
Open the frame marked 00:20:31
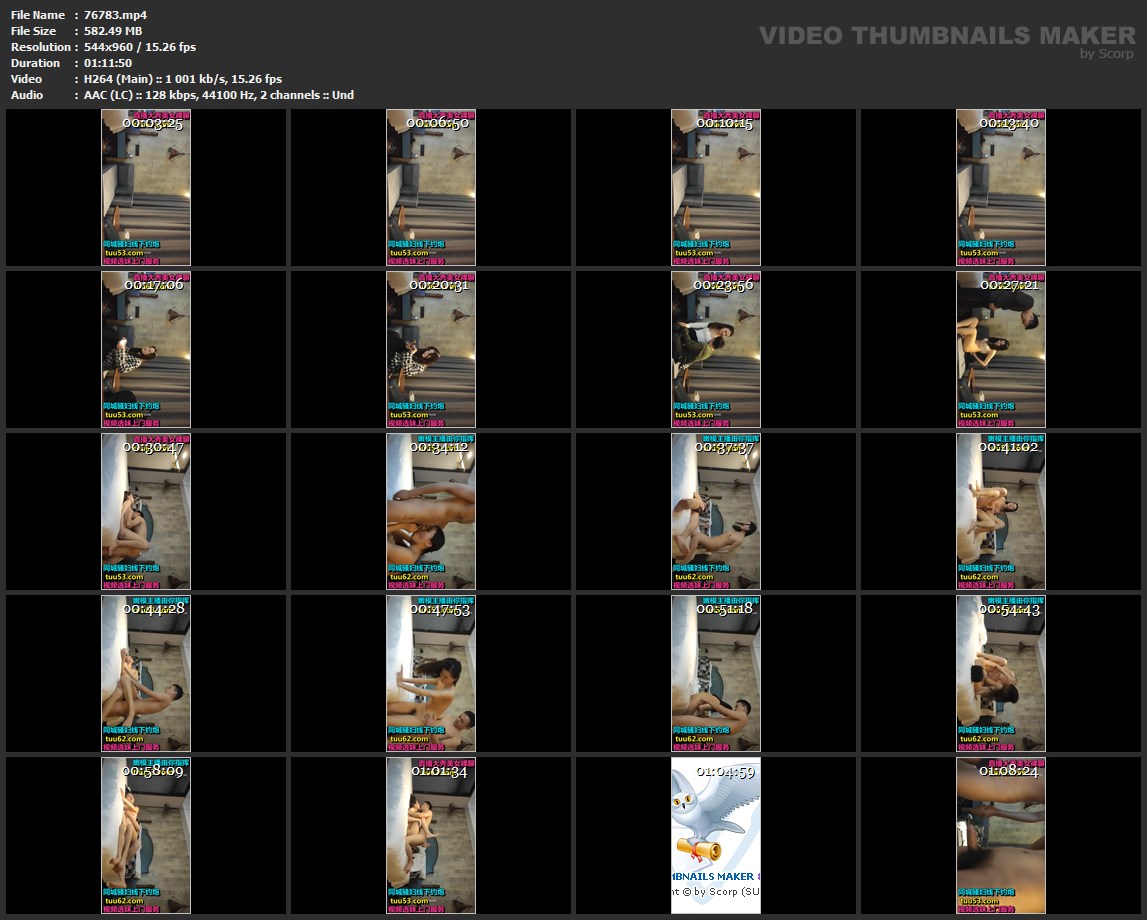(x=431, y=349)
